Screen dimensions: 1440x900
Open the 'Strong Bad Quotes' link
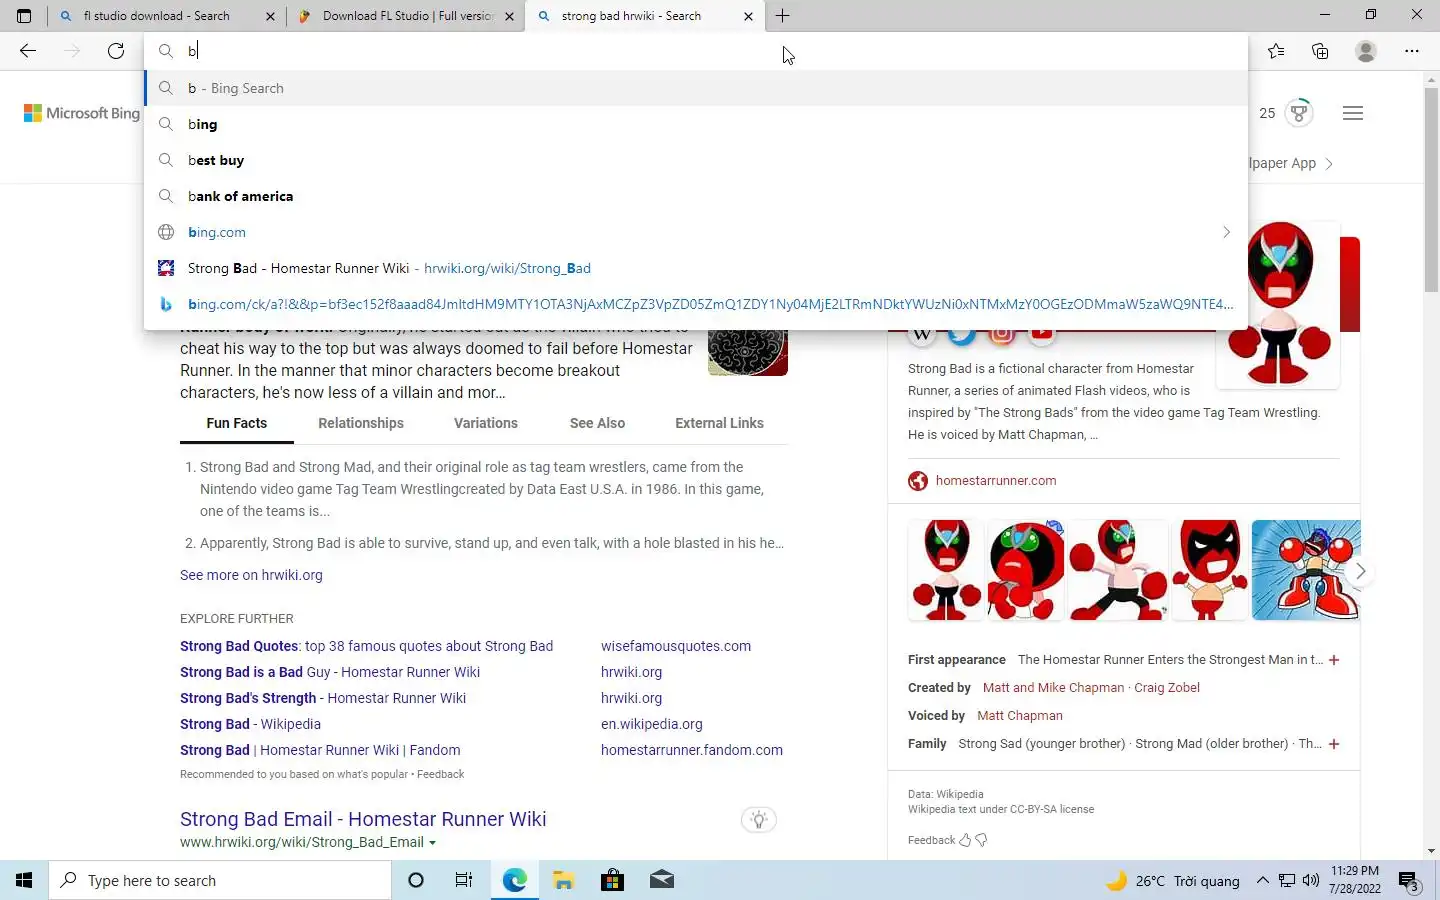[366, 646]
